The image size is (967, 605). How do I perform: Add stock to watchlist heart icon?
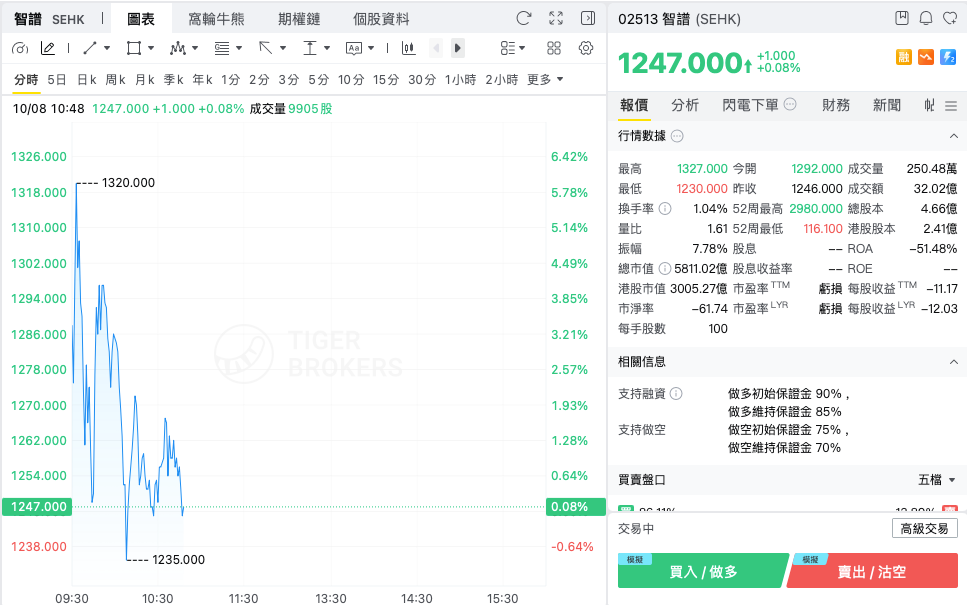[950, 19]
